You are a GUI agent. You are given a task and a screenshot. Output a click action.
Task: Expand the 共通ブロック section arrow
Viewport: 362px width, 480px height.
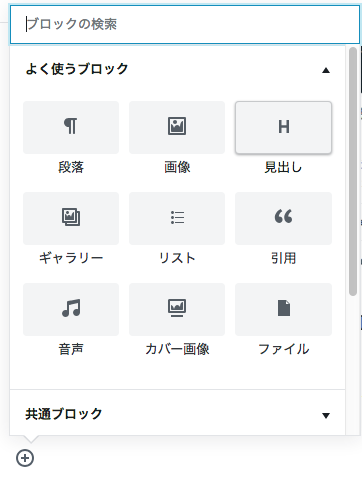point(326,415)
